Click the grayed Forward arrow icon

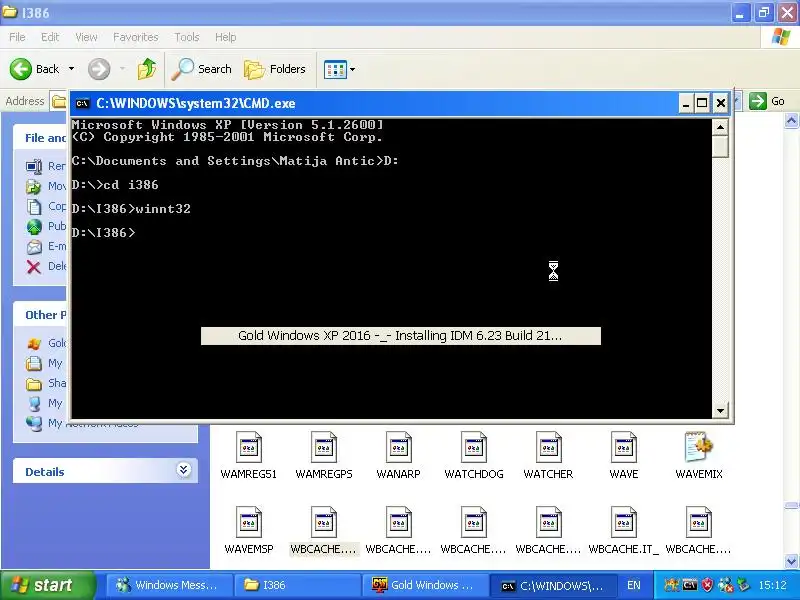(99, 69)
